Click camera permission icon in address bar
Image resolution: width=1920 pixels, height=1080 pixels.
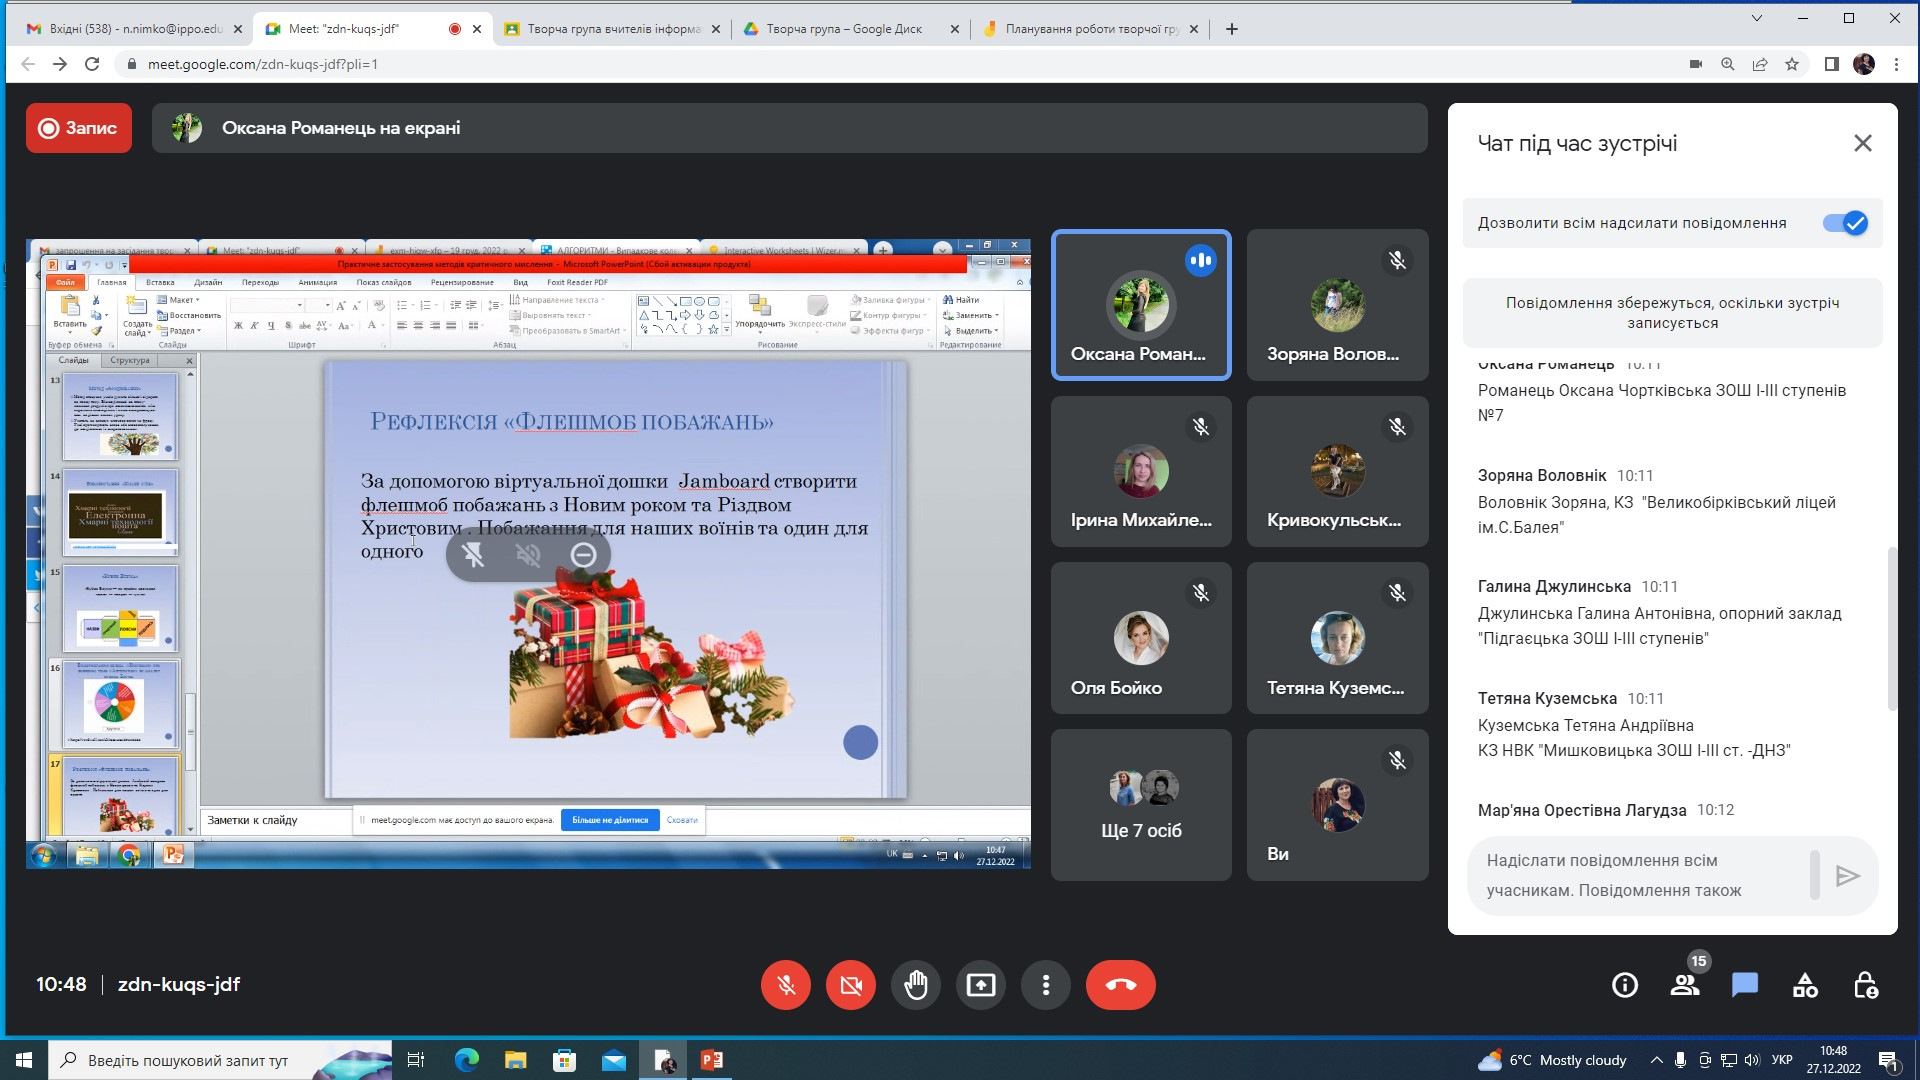(x=1696, y=64)
